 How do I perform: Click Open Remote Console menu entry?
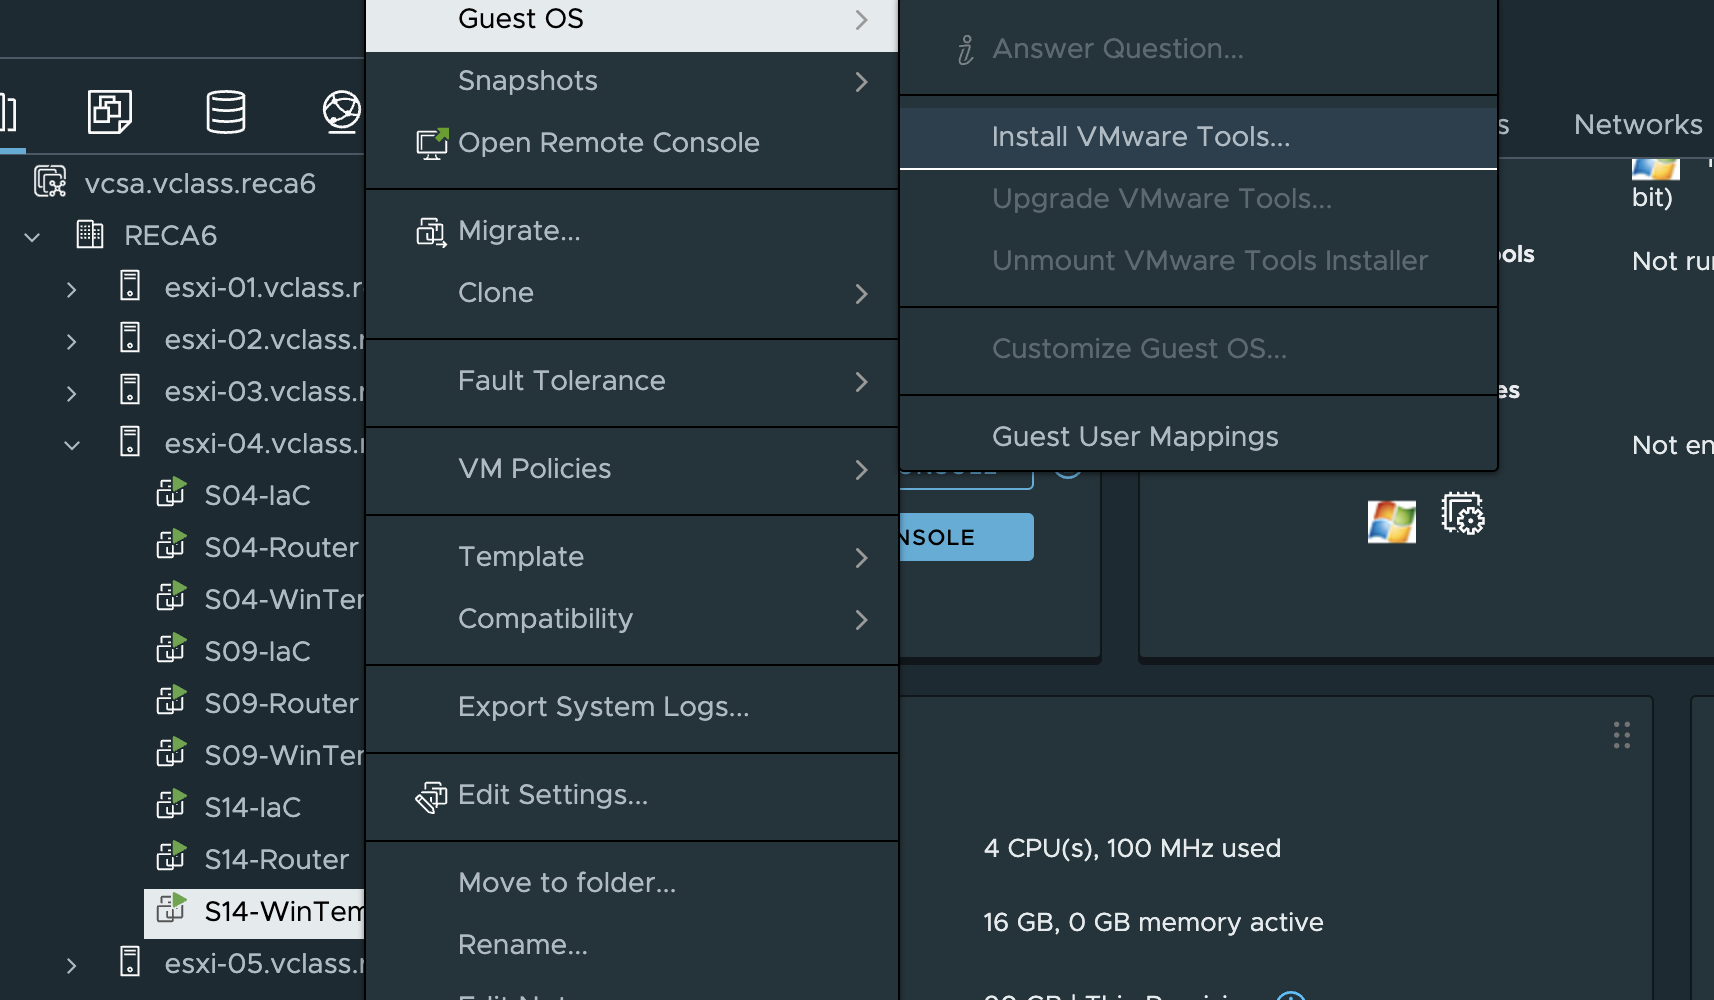[608, 143]
